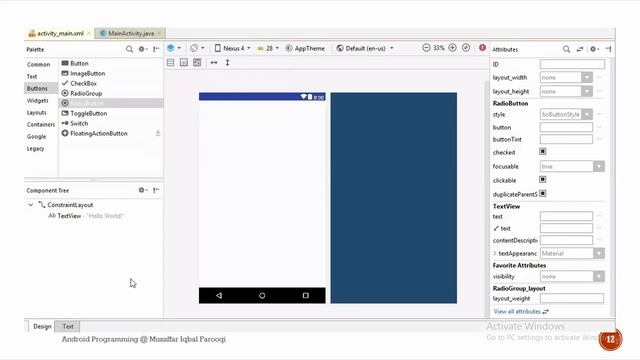Tap the home circle in the phone preview
The width and height of the screenshot is (640, 360).
click(262, 296)
